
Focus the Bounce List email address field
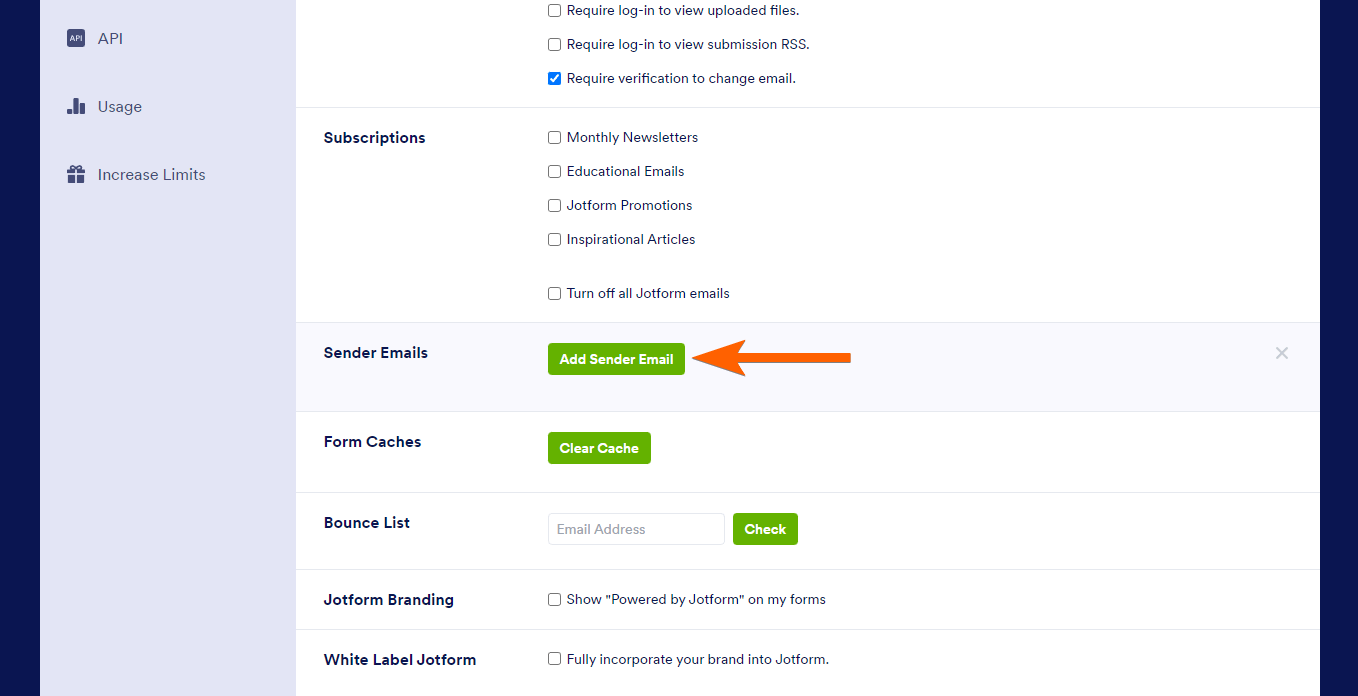636,529
